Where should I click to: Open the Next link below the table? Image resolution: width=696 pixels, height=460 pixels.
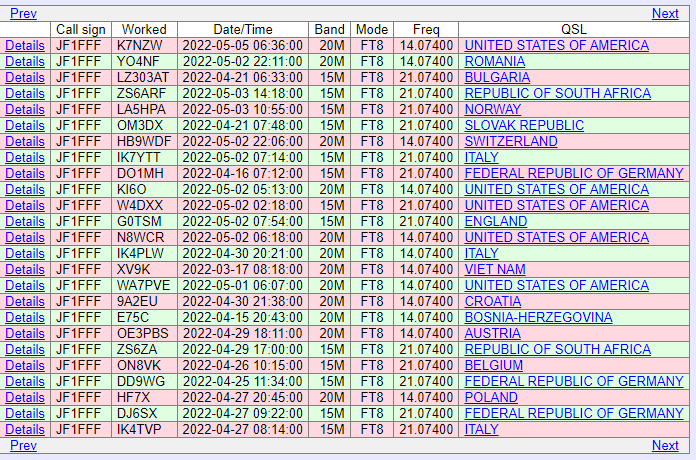(665, 445)
